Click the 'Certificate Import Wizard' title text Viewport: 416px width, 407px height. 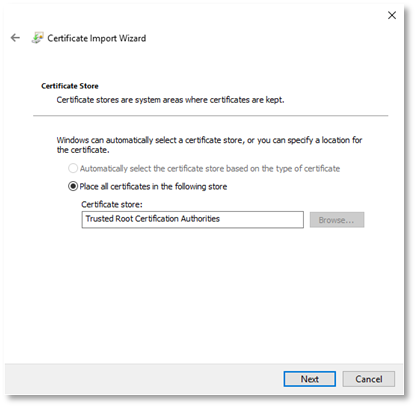97,38
